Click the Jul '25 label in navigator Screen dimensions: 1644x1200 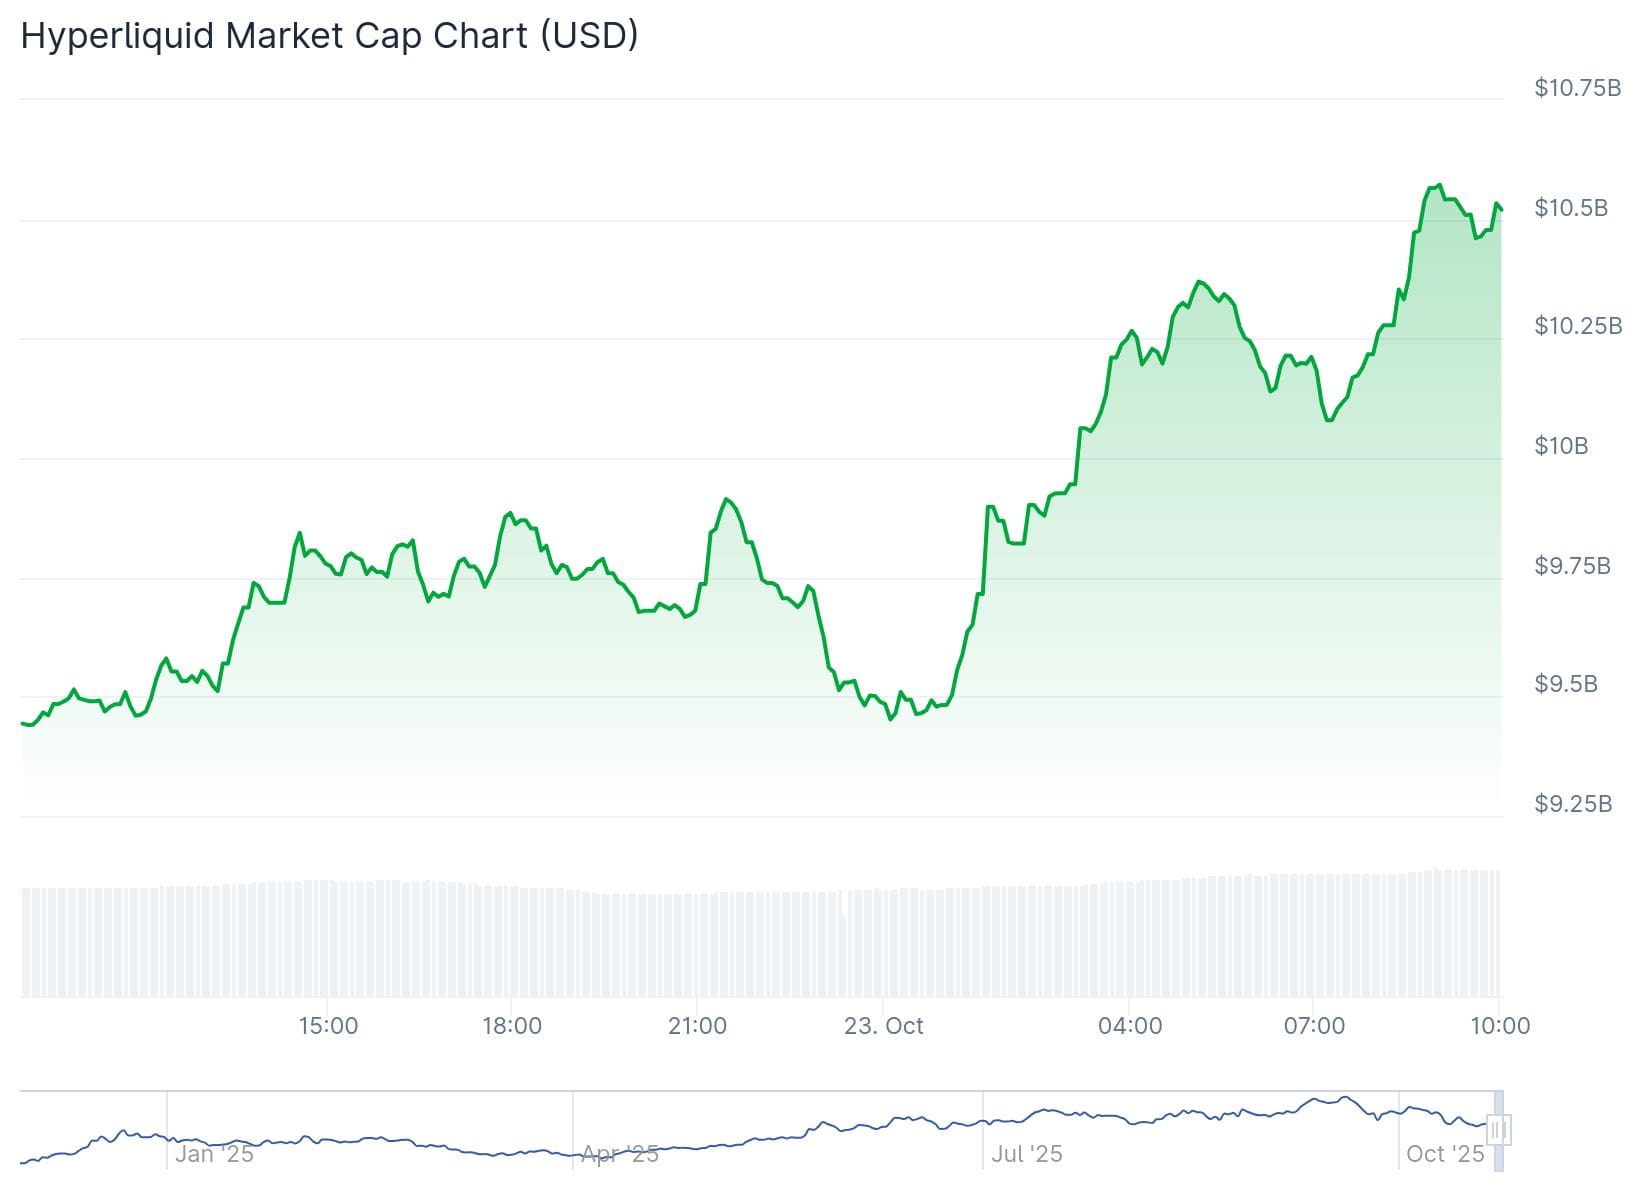1027,1154
